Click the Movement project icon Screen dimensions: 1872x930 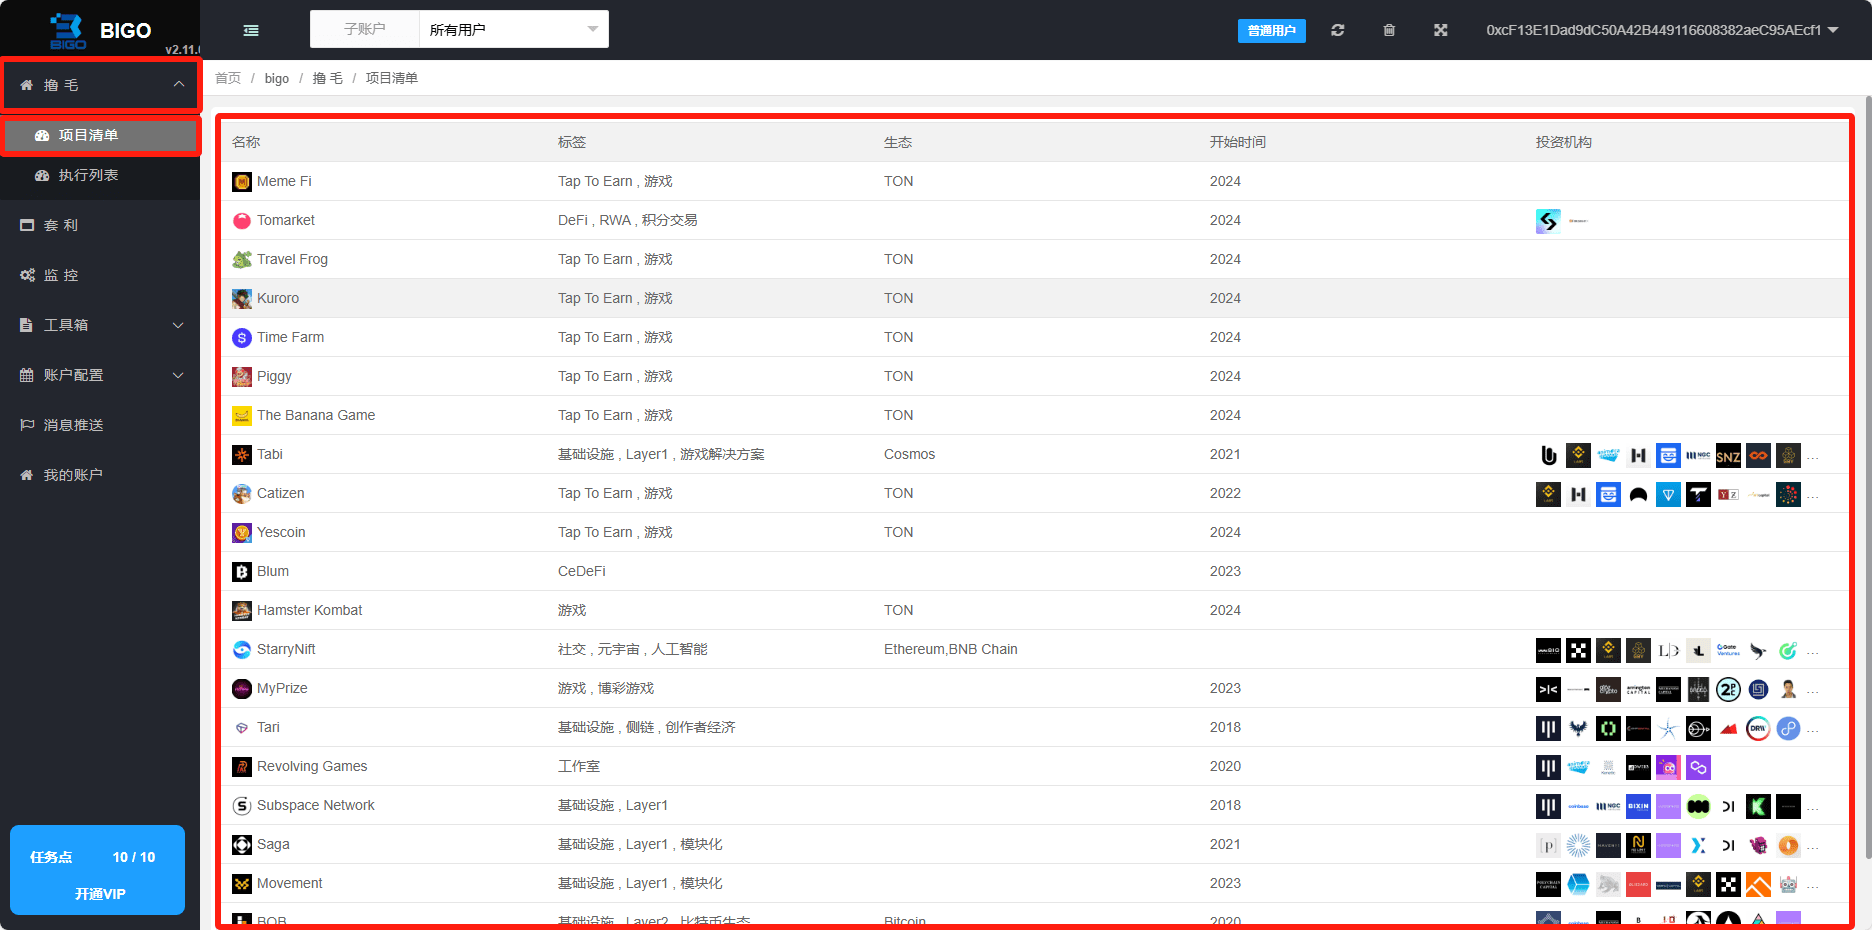click(242, 884)
